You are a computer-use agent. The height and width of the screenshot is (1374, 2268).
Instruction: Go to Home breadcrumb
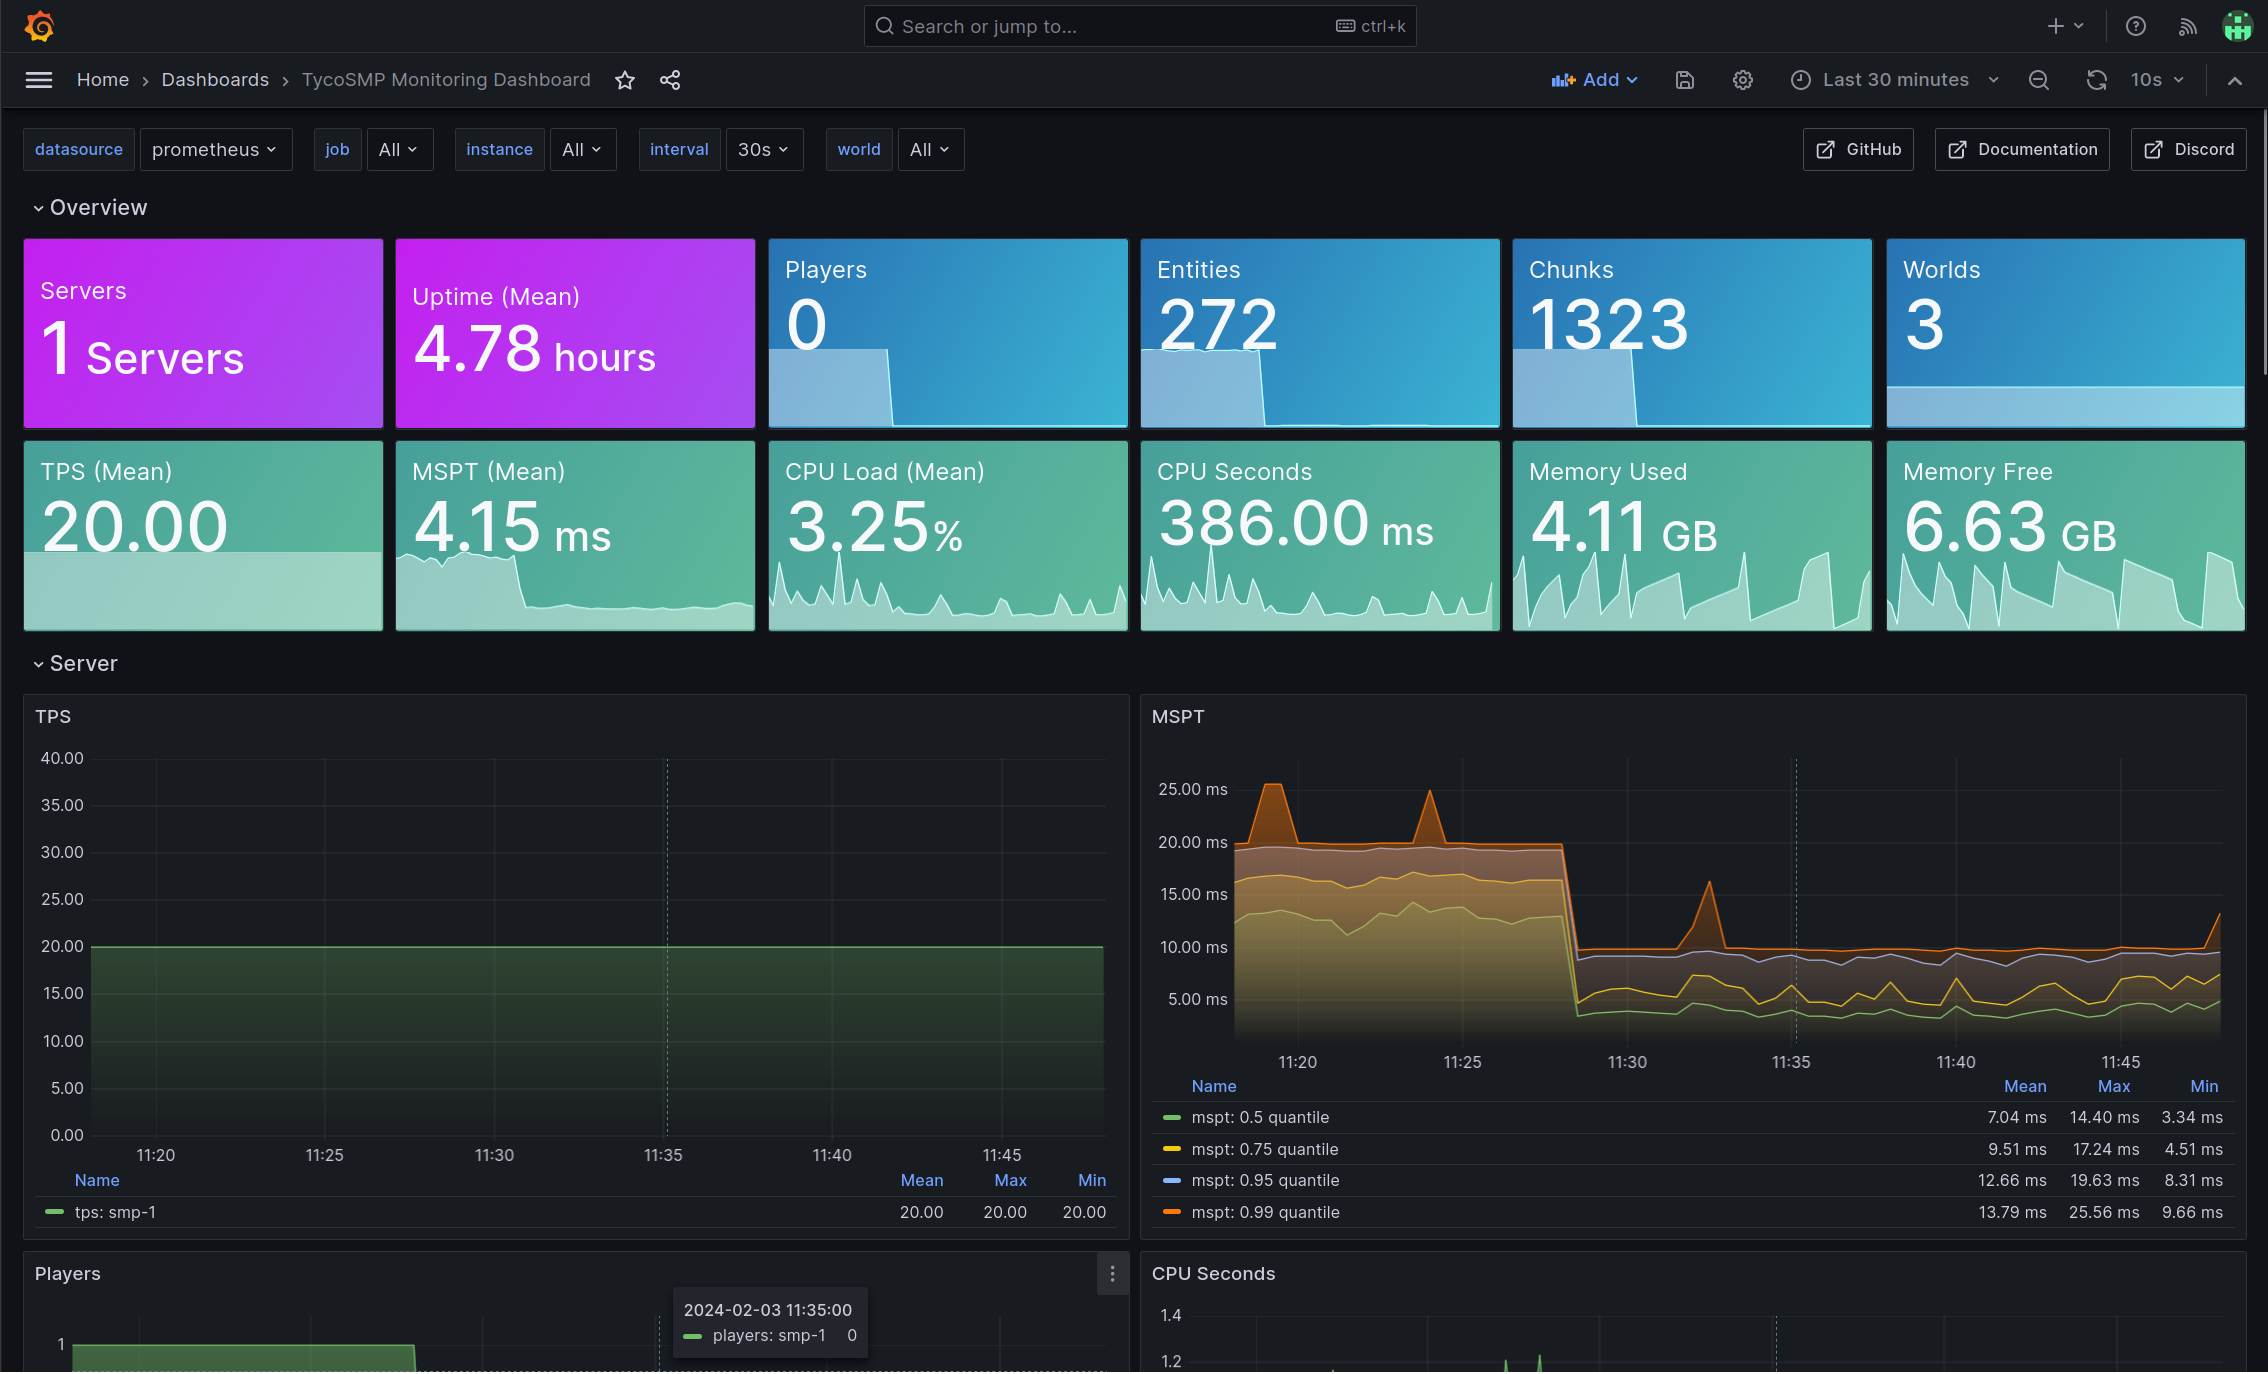click(103, 80)
